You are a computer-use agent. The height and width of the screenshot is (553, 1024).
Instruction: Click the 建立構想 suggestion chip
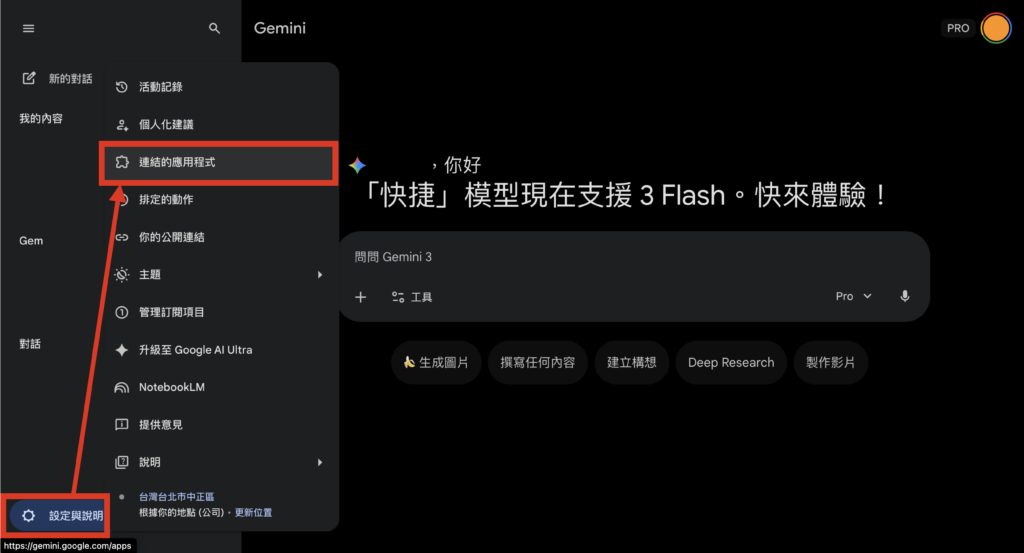point(632,362)
